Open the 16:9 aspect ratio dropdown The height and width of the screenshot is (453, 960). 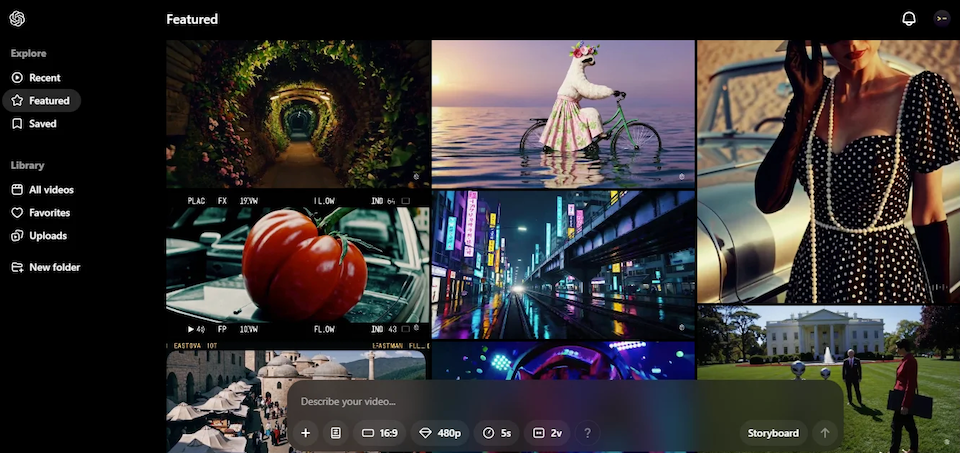[x=380, y=433]
